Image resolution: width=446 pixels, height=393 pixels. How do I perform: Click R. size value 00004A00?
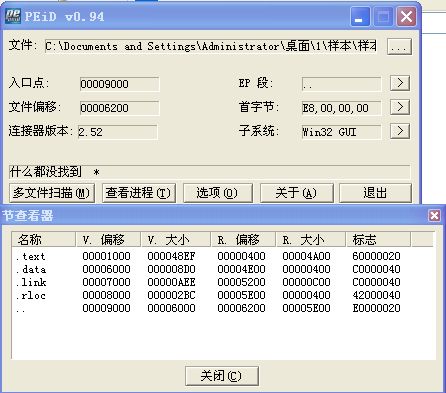click(306, 256)
